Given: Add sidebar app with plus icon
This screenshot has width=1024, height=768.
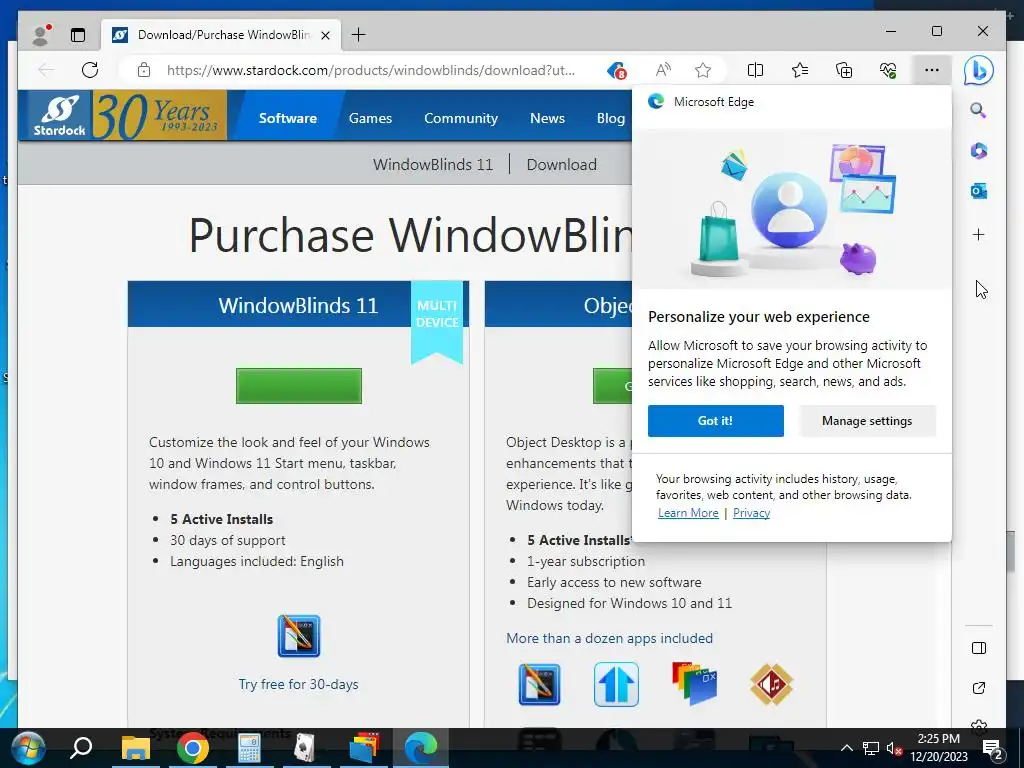Looking at the screenshot, I should click(x=978, y=234).
